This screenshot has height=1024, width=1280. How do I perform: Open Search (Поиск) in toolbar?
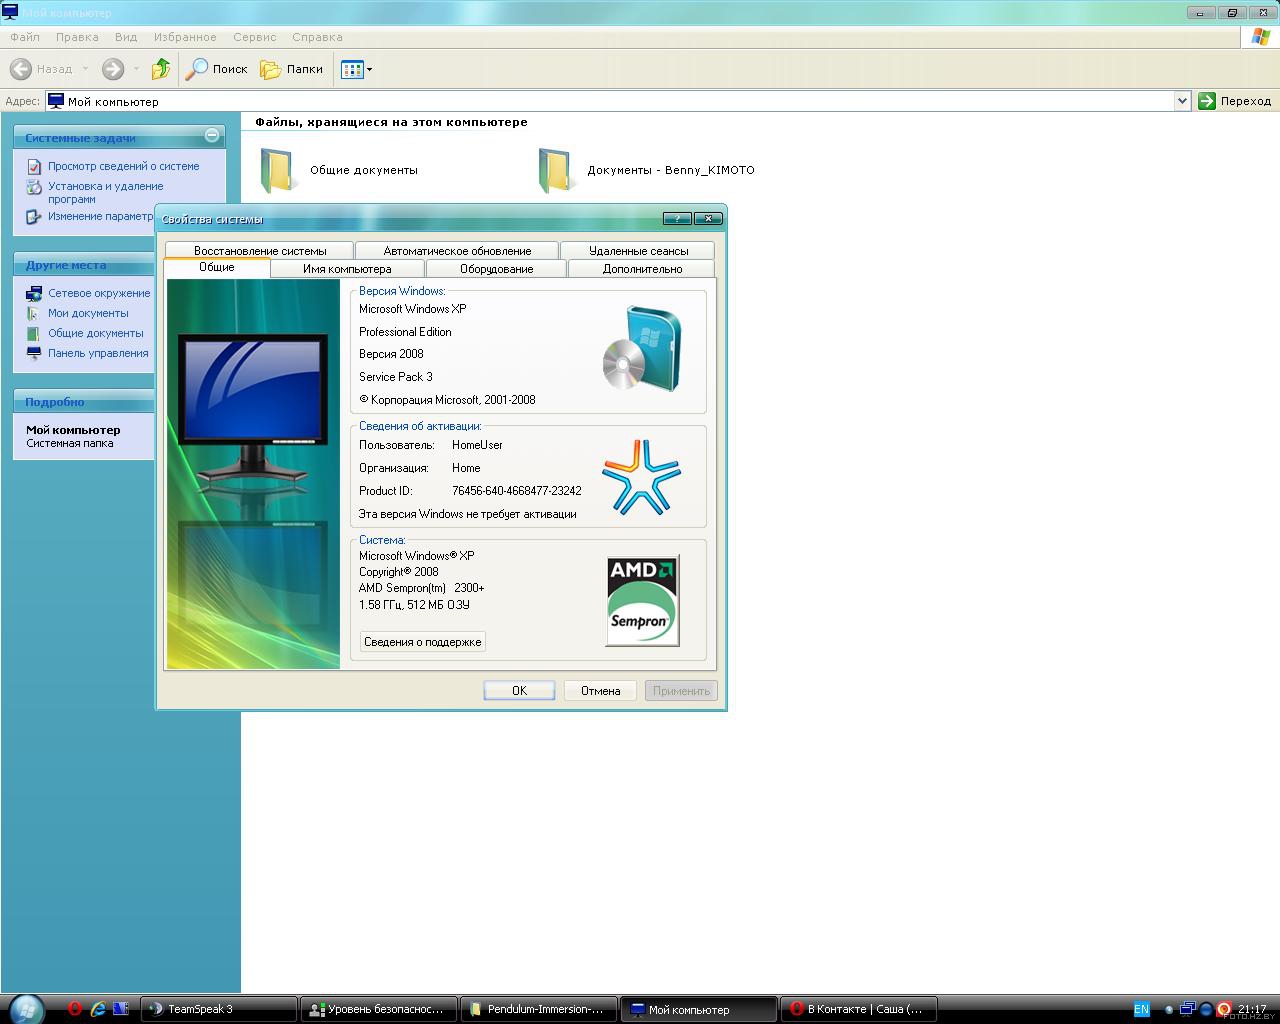pos(217,69)
